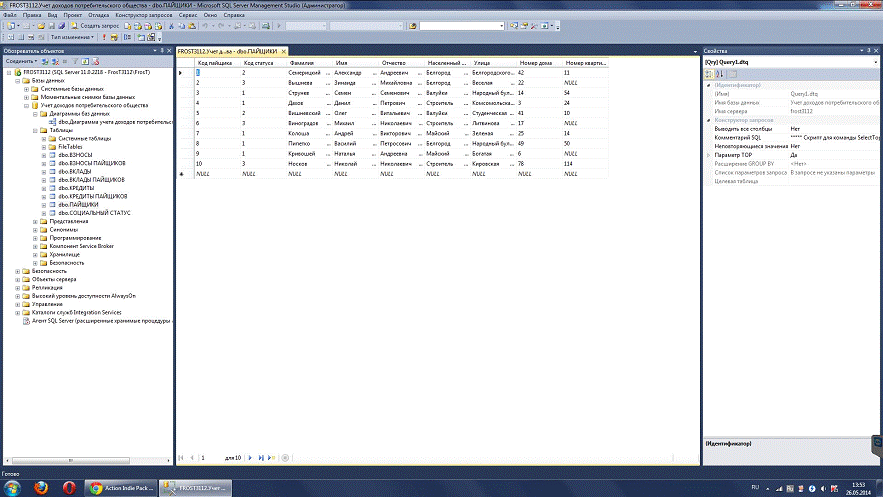
Task: Select dbo.ВКЛАДЫ ПАЙЩИКОВ in the tree
Action: (x=91, y=180)
